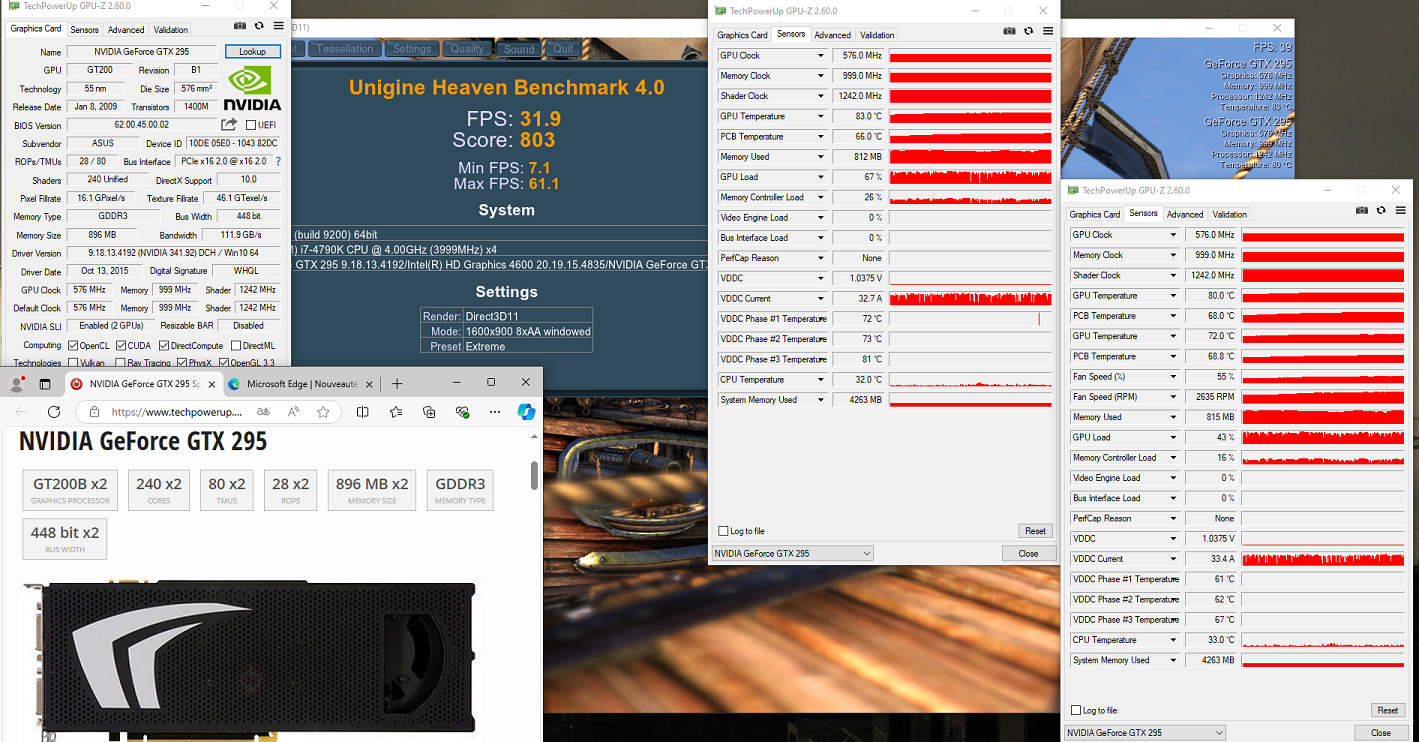Click the translate icon in Edge address bar

tap(264, 412)
